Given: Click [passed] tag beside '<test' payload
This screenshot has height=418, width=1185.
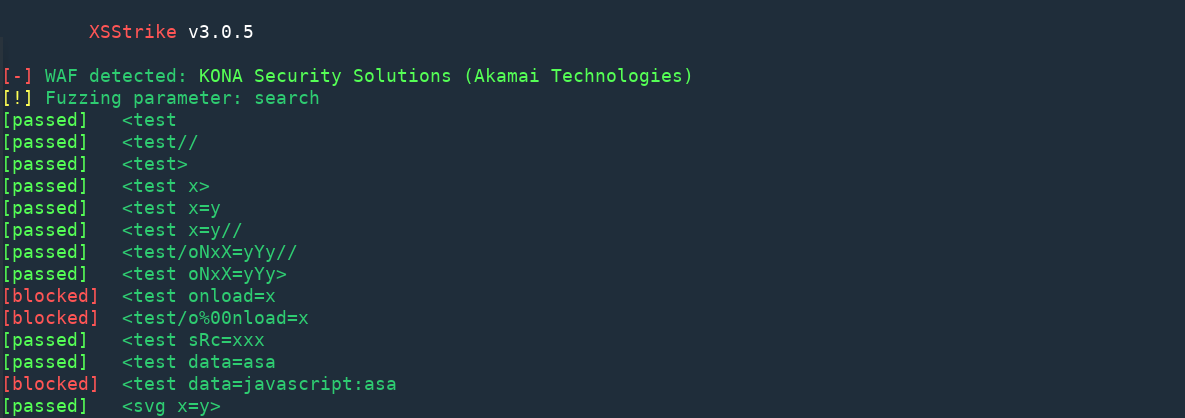Looking at the screenshot, I should (x=45, y=120).
